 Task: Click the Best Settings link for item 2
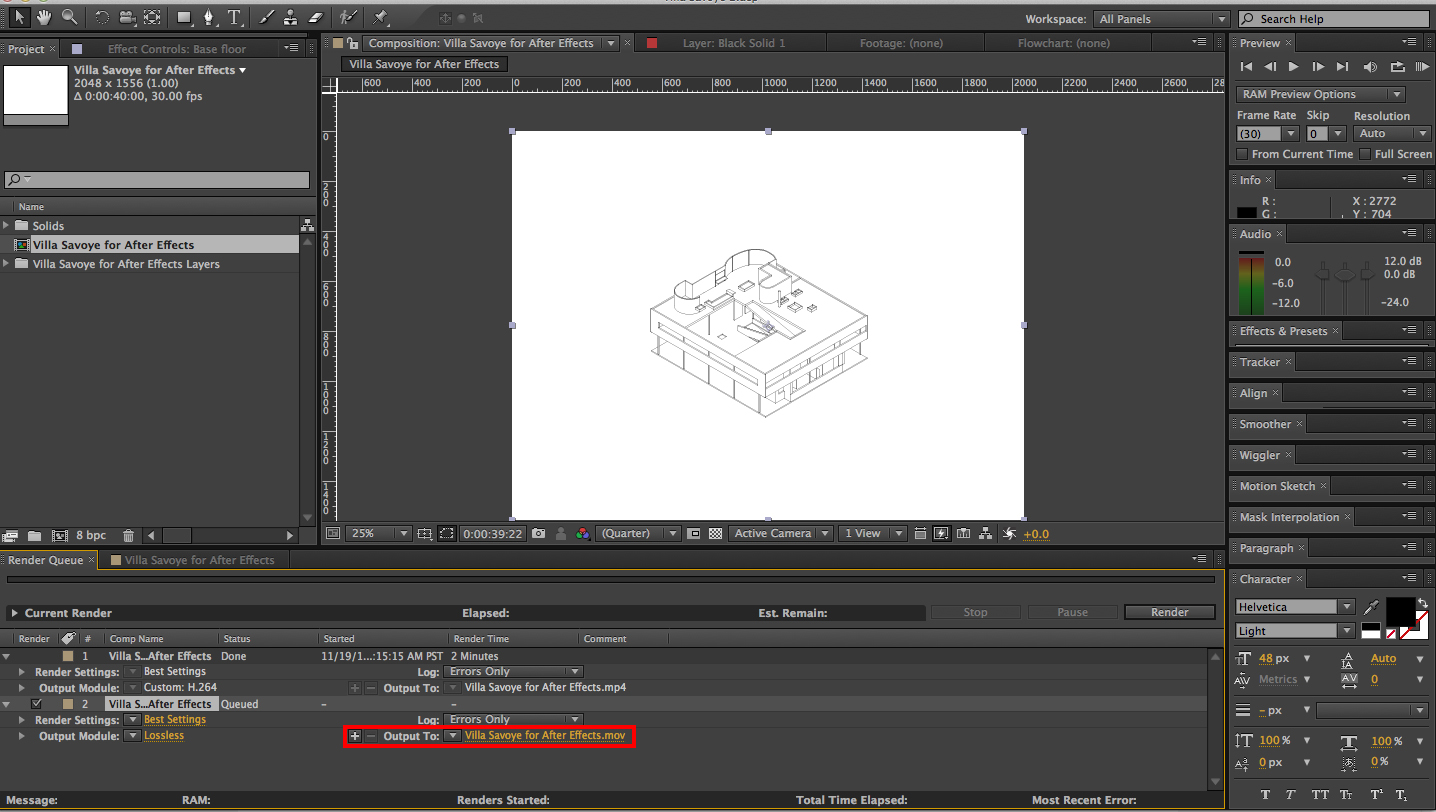coord(175,720)
